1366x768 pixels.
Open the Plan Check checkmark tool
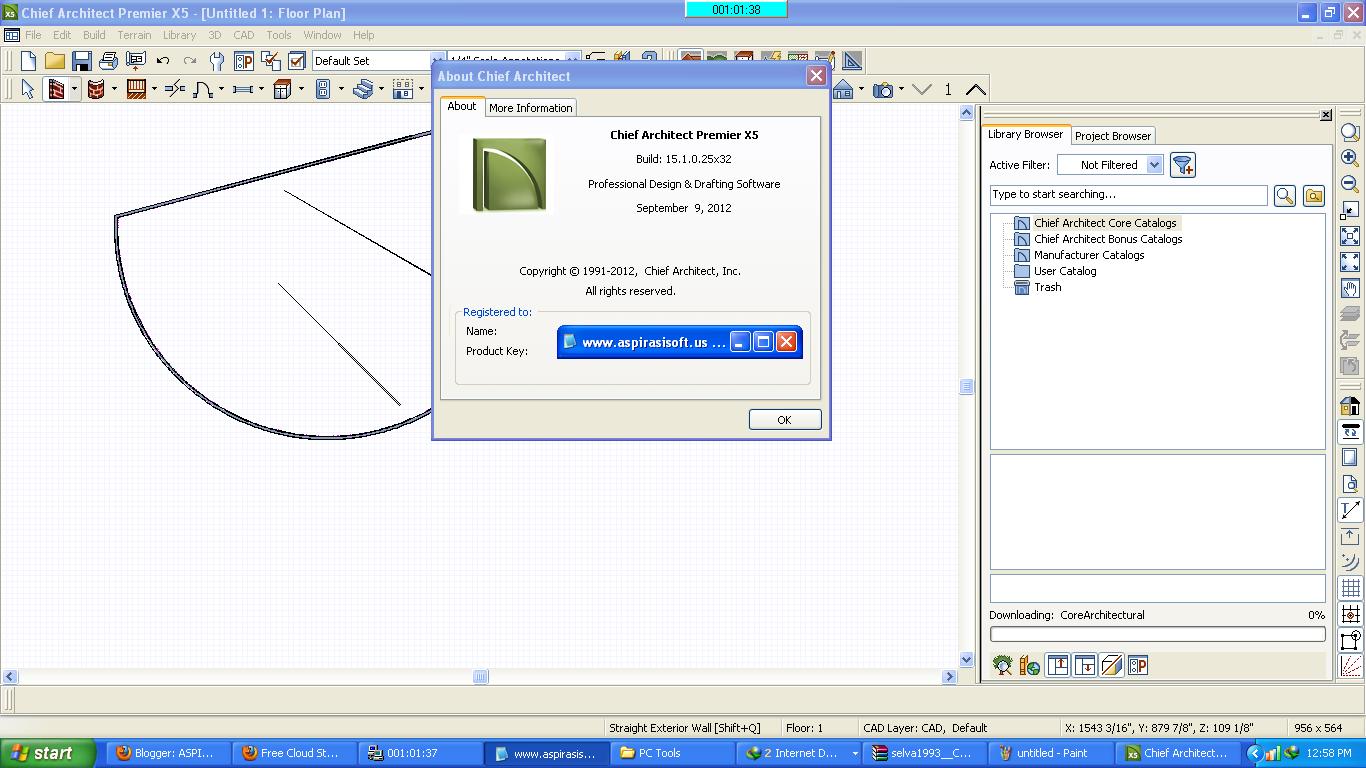coord(297,61)
